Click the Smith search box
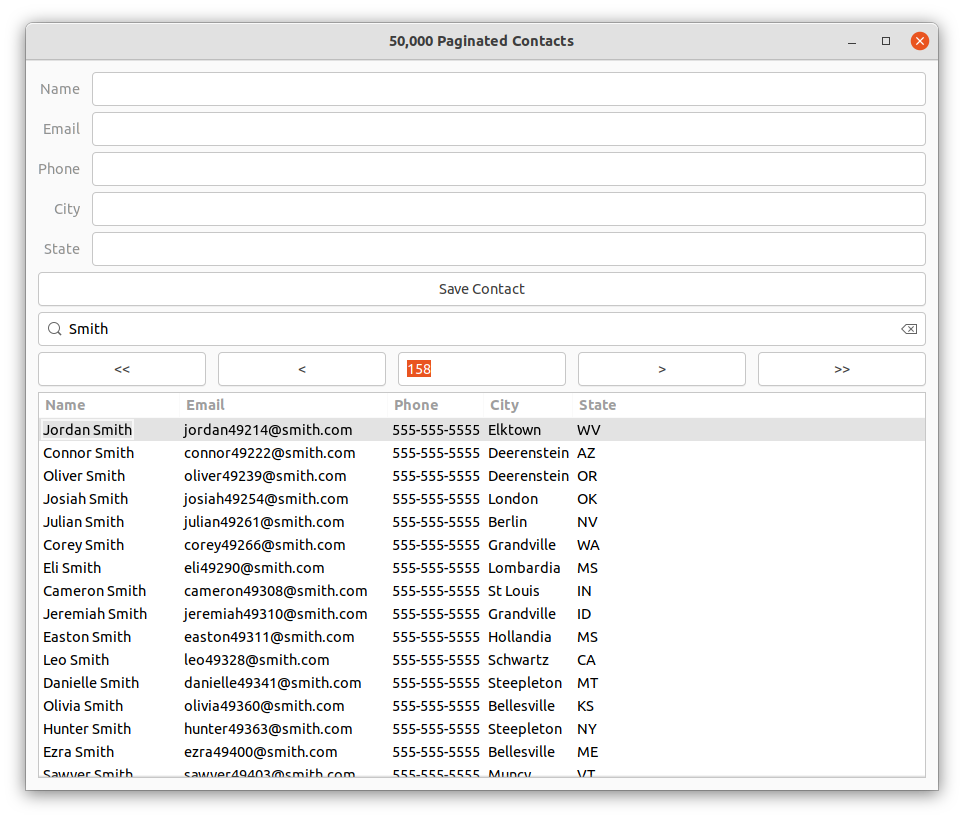Screen dimensions: 964x819 pos(482,329)
